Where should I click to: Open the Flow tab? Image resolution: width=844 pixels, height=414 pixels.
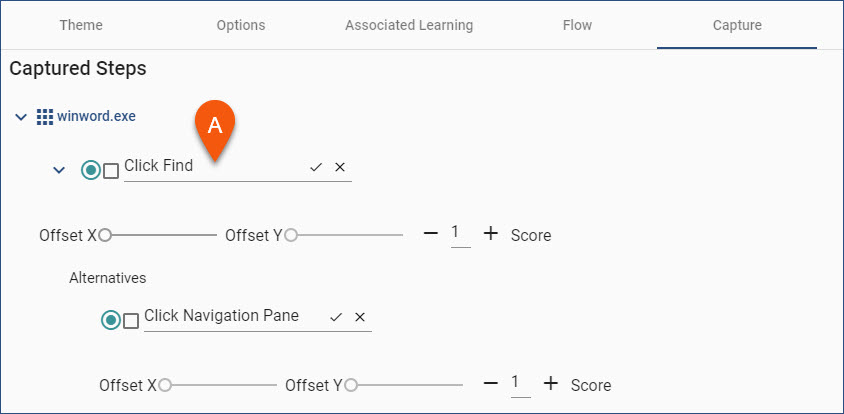click(x=577, y=25)
